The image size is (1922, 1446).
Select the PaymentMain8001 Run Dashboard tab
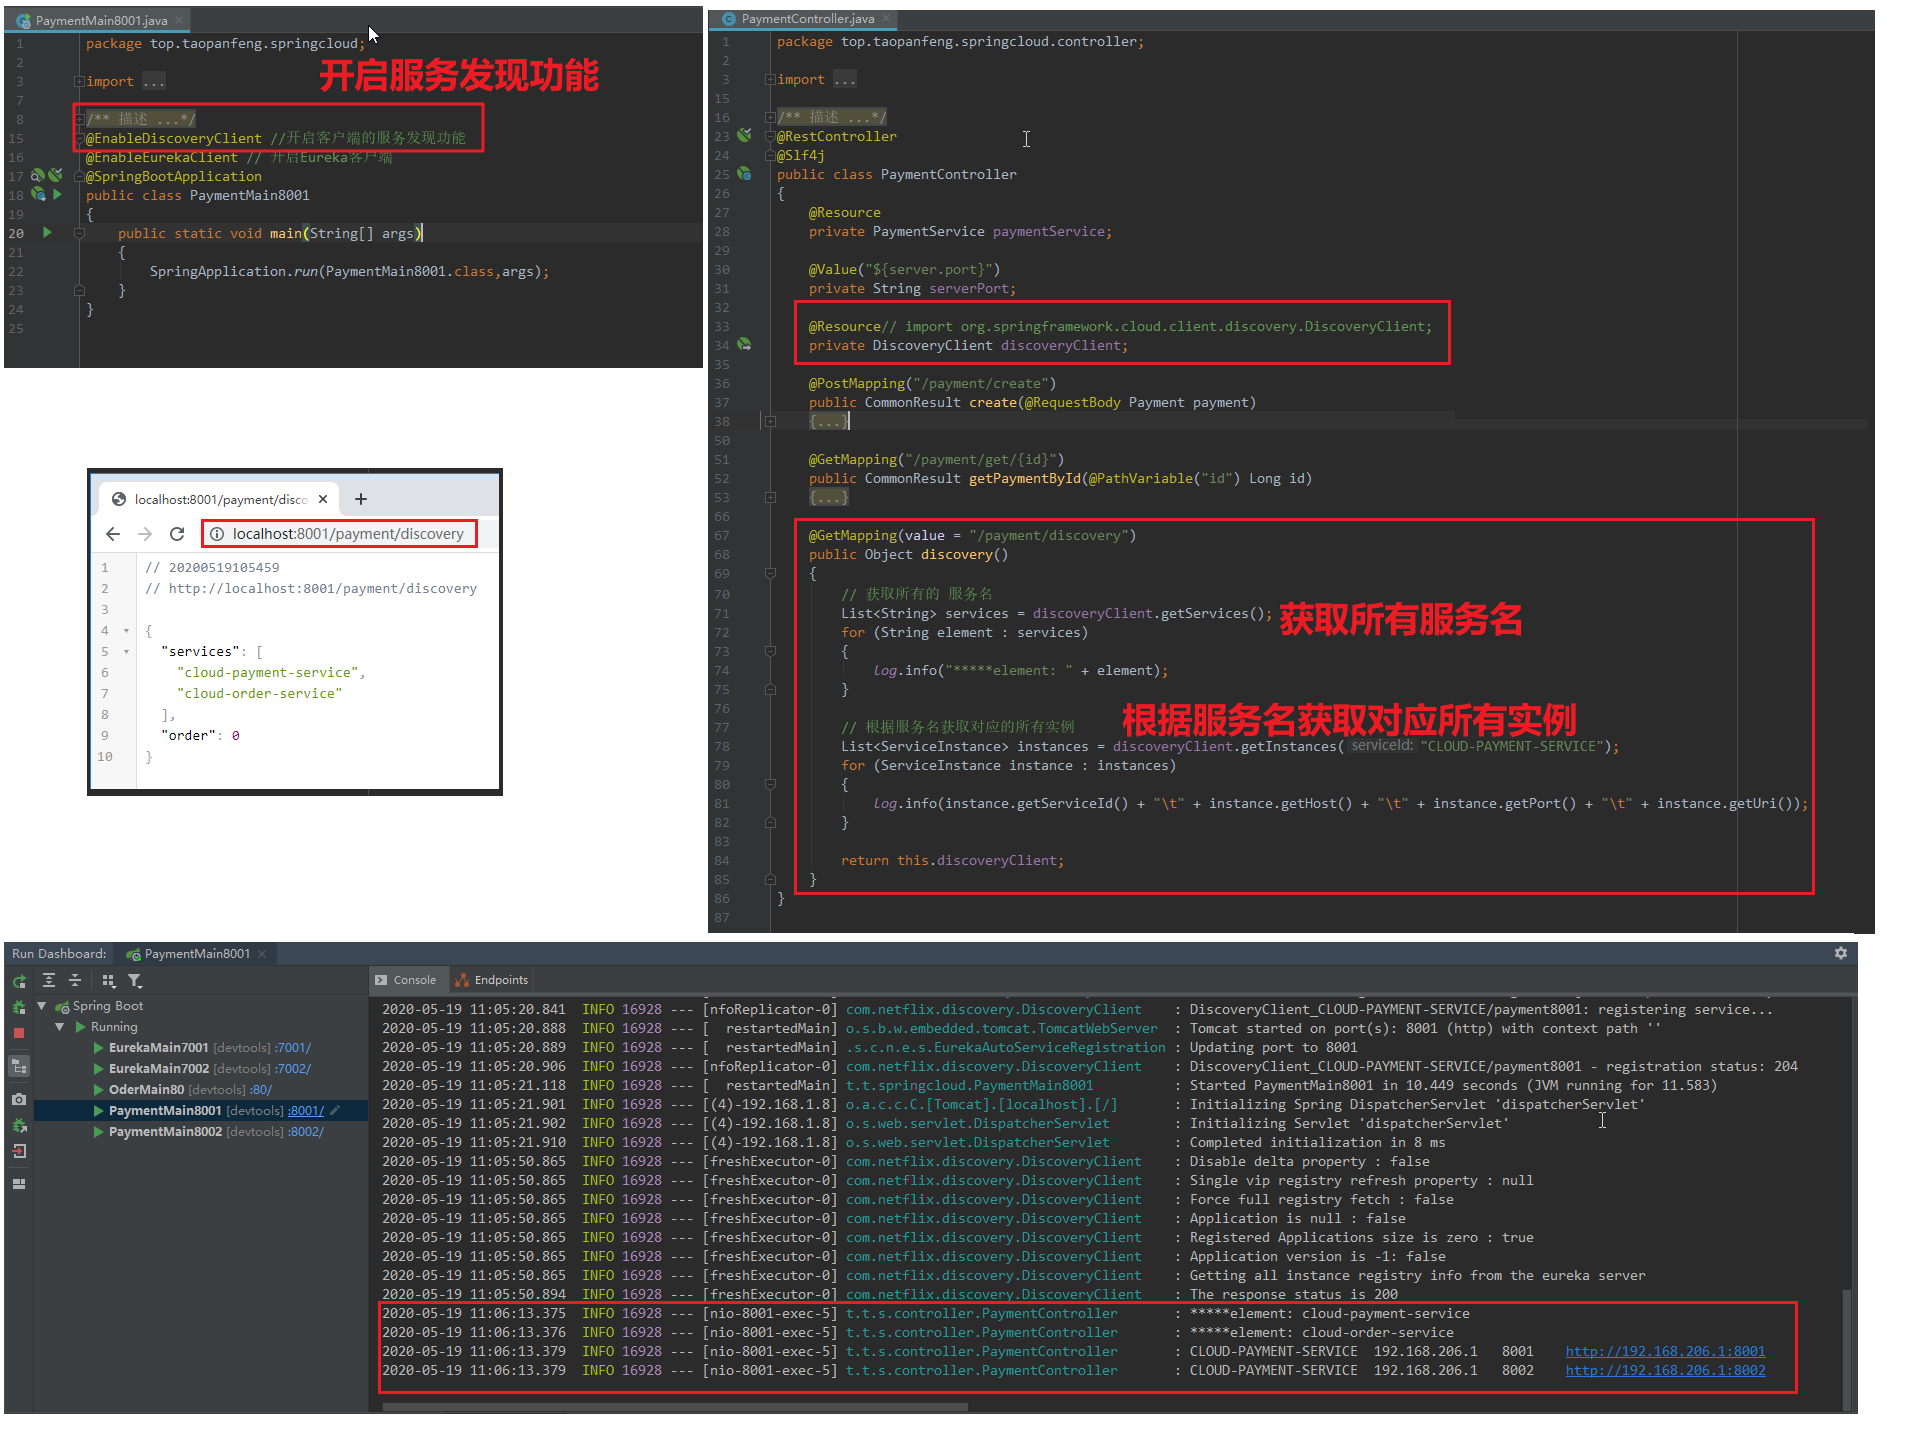(x=197, y=954)
